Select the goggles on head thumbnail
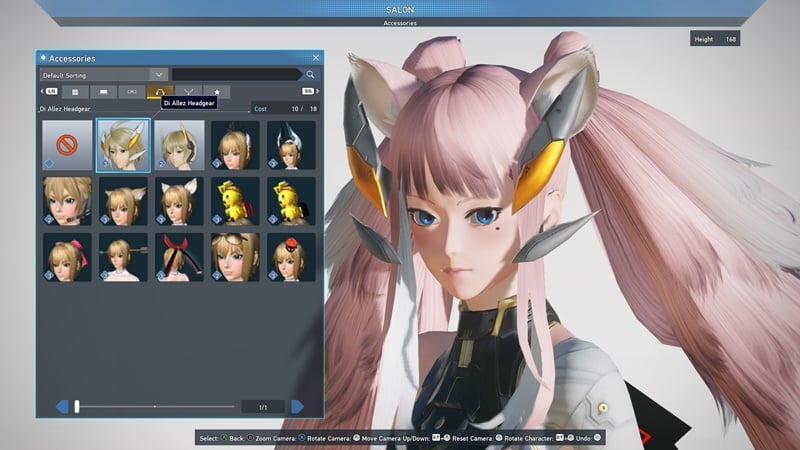 (x=235, y=257)
